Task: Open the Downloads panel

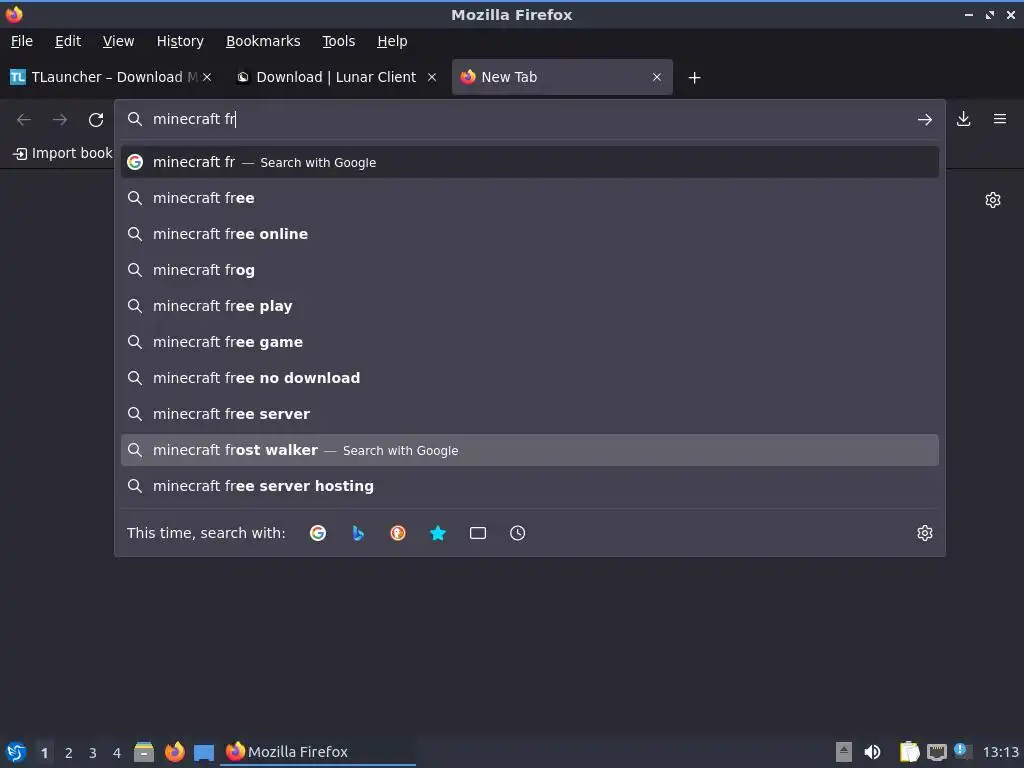Action: click(963, 119)
